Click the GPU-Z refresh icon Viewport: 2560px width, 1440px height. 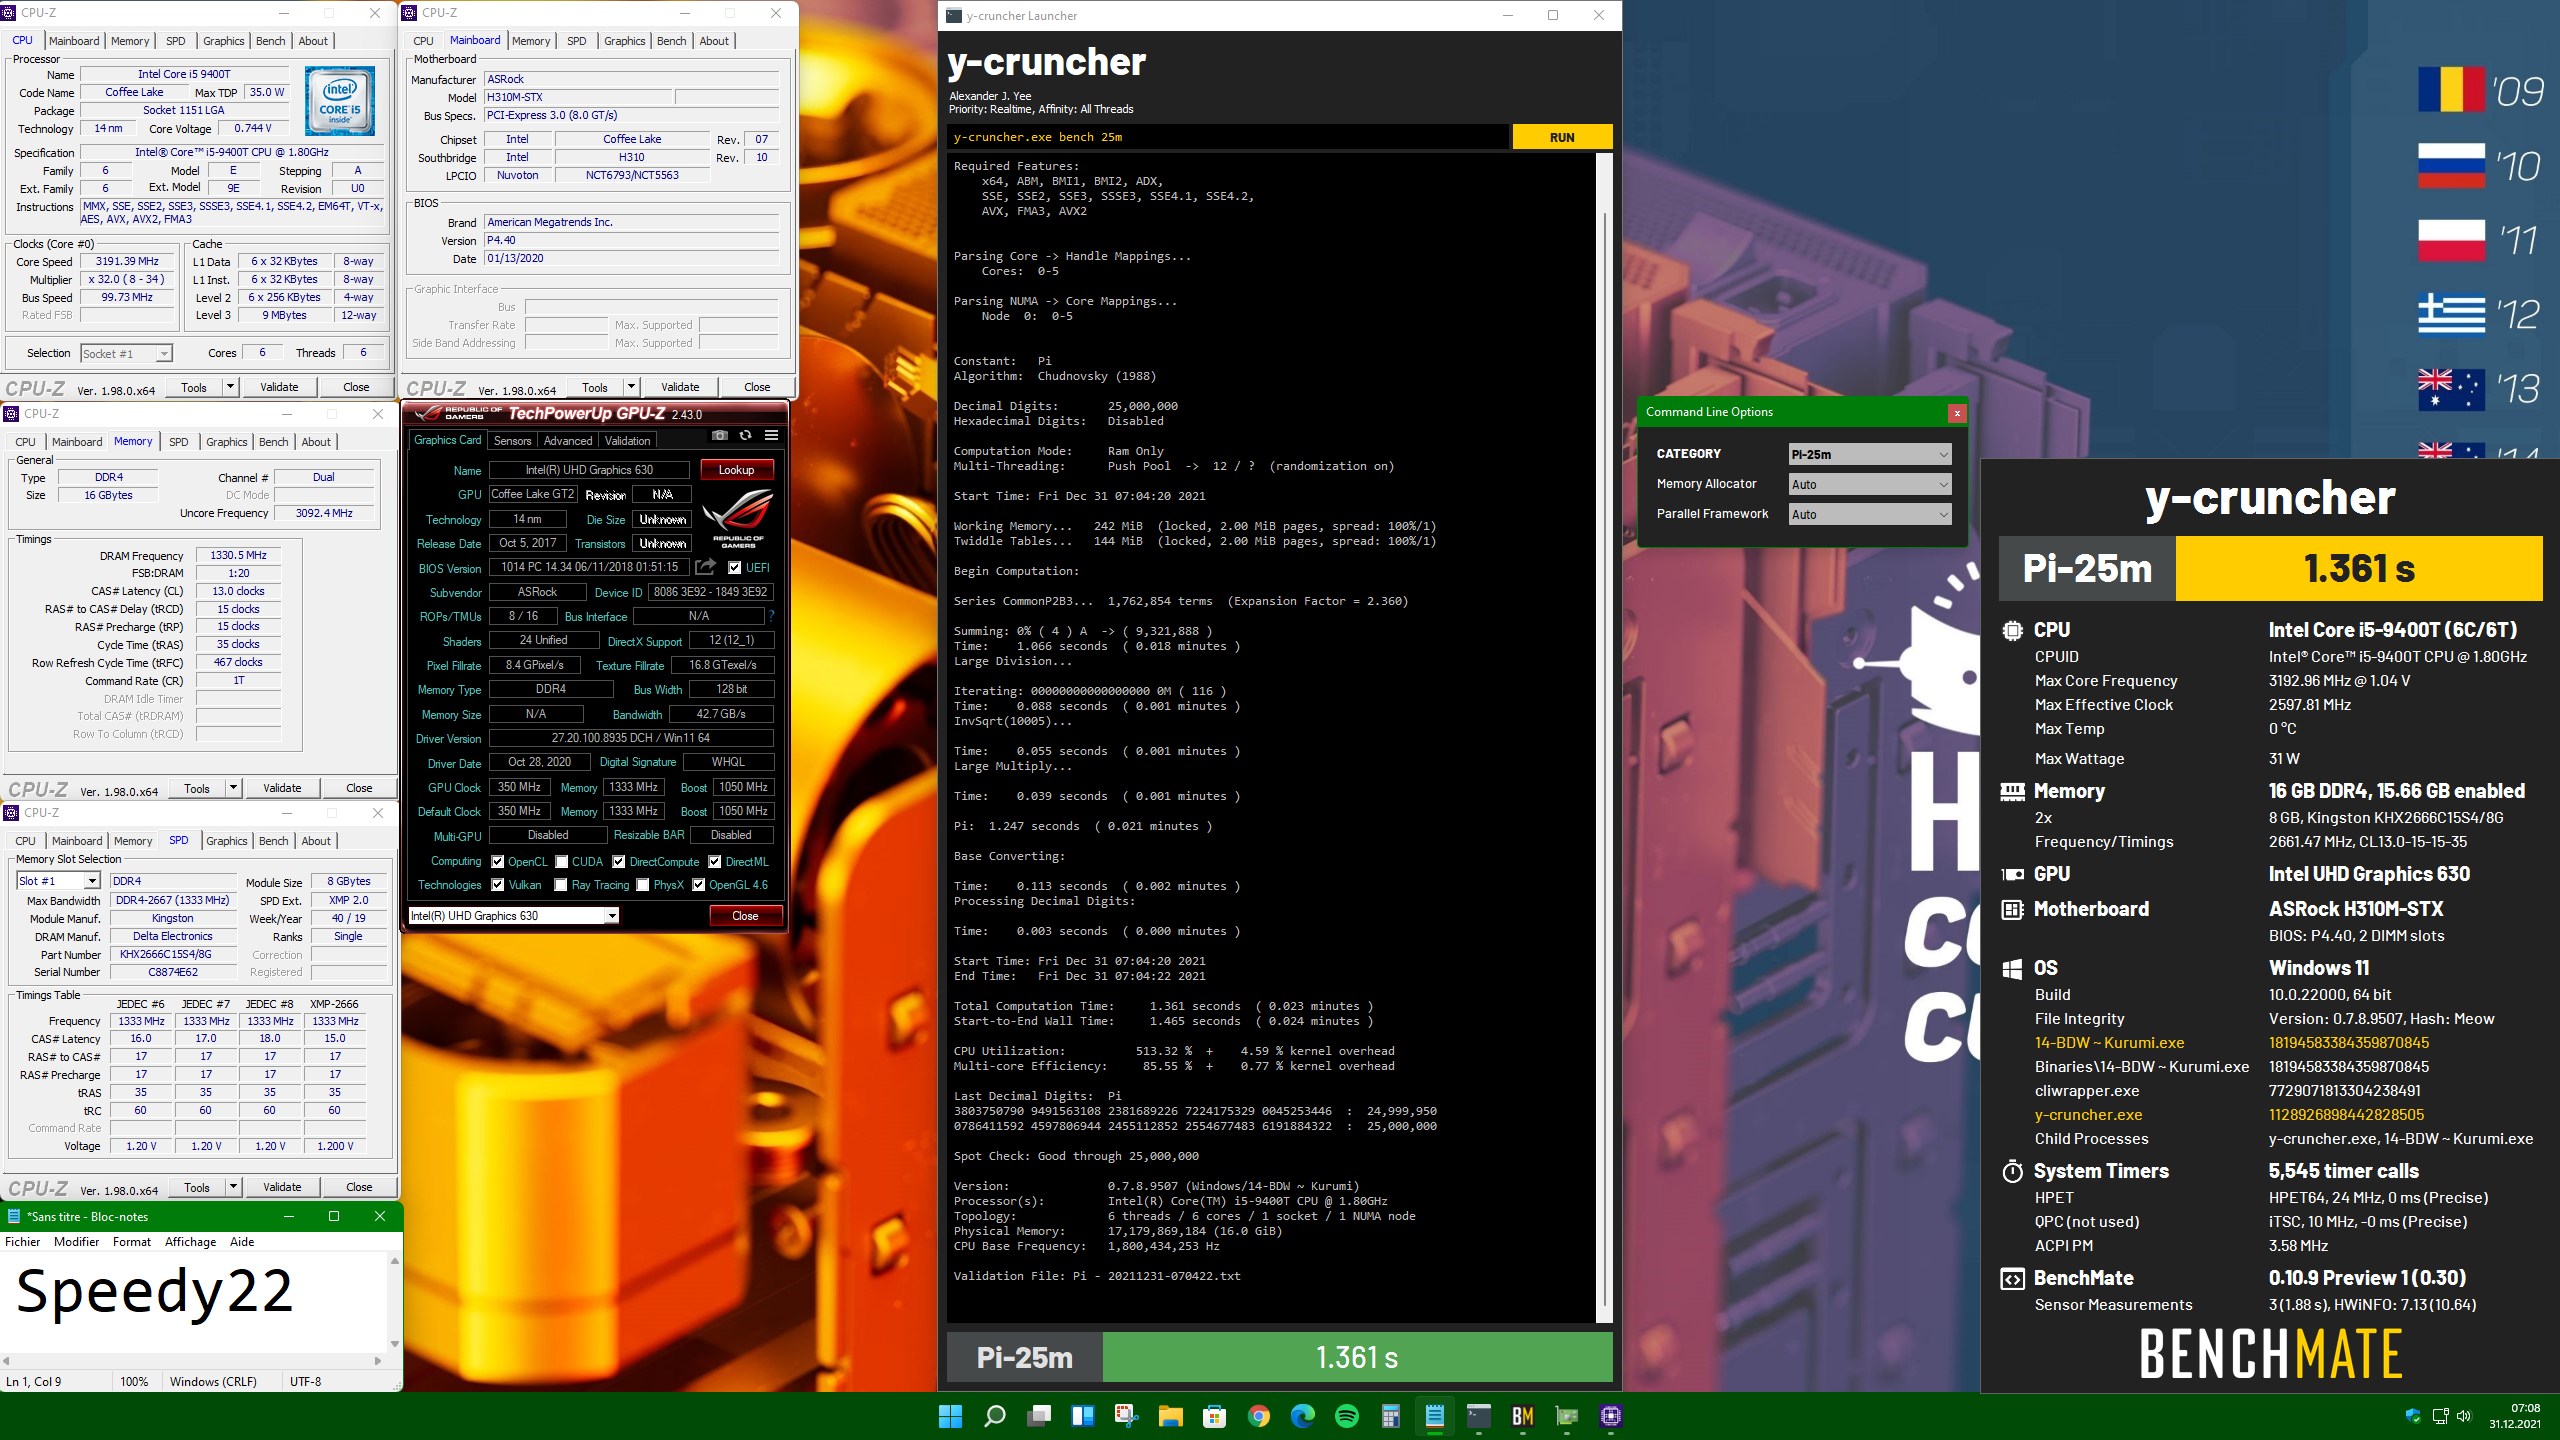745,436
